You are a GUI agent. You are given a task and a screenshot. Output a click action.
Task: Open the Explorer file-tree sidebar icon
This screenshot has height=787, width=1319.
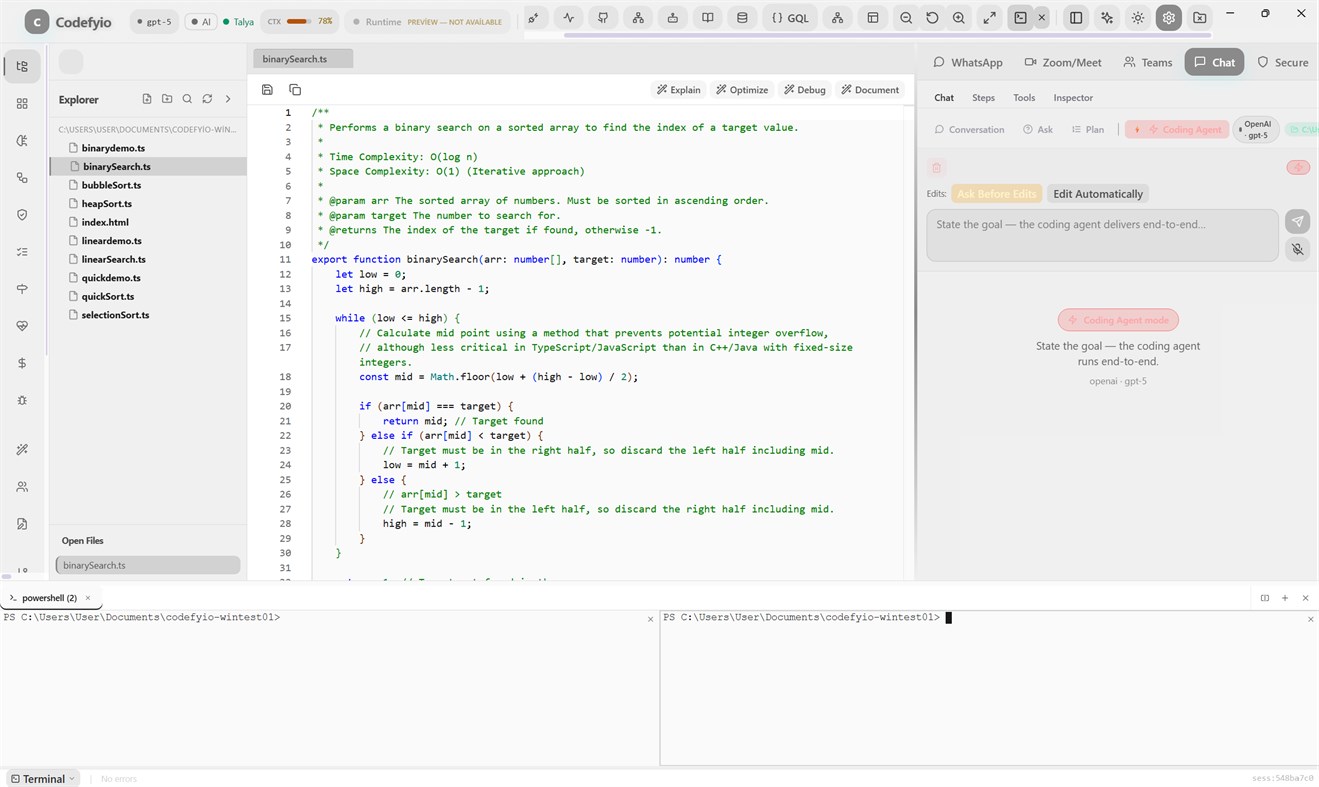pos(22,67)
